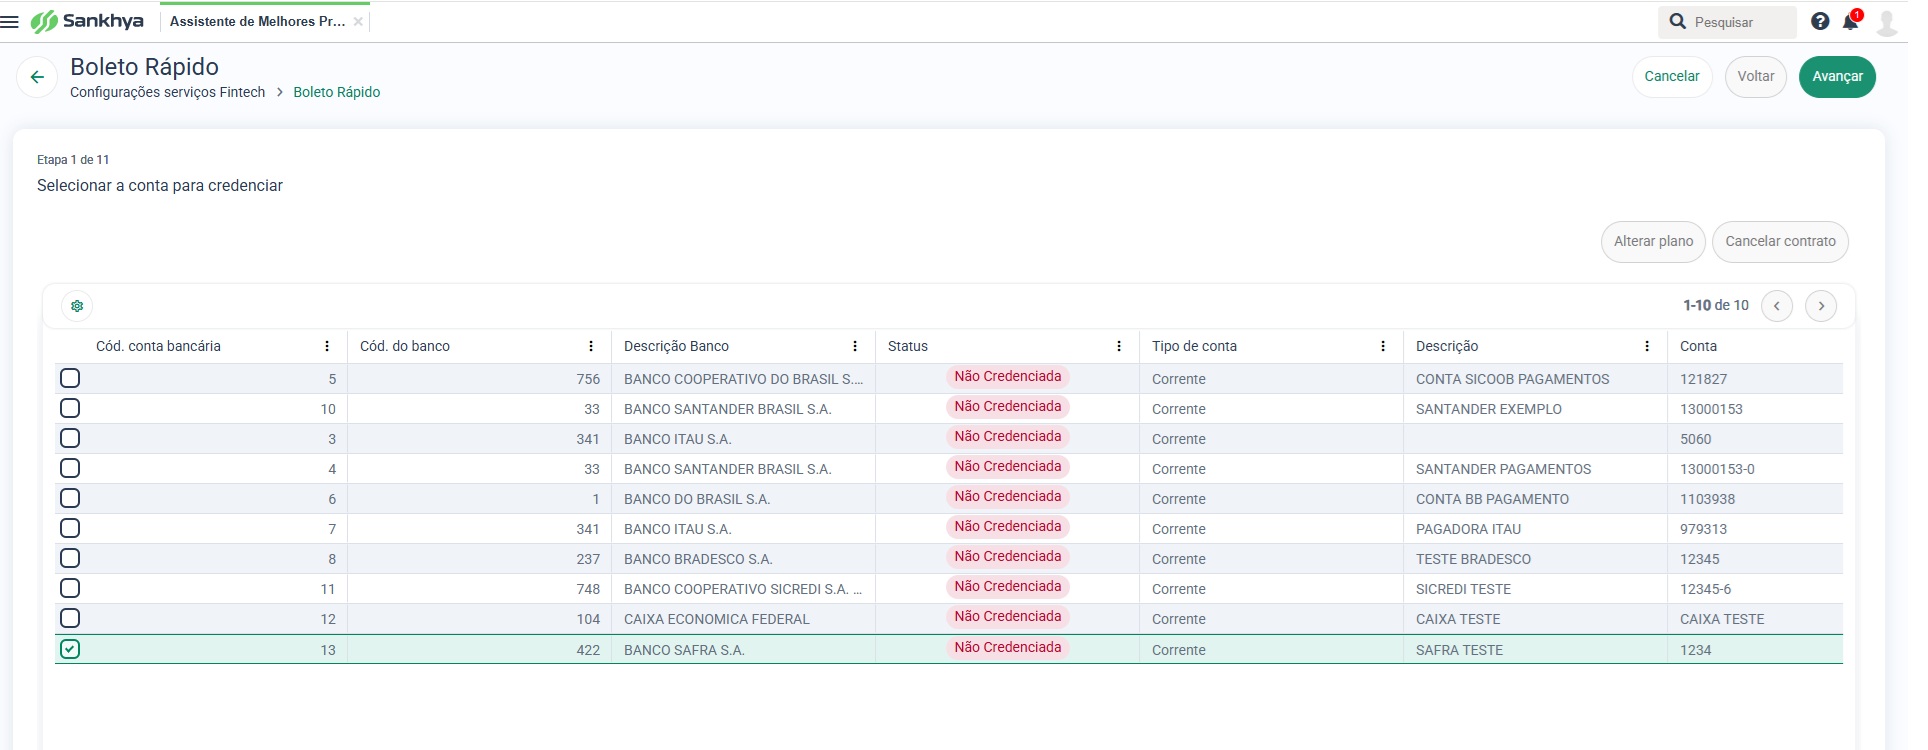Check the SANTANDER EXEMPLO row checkbox
The width and height of the screenshot is (1928, 750).
70,408
